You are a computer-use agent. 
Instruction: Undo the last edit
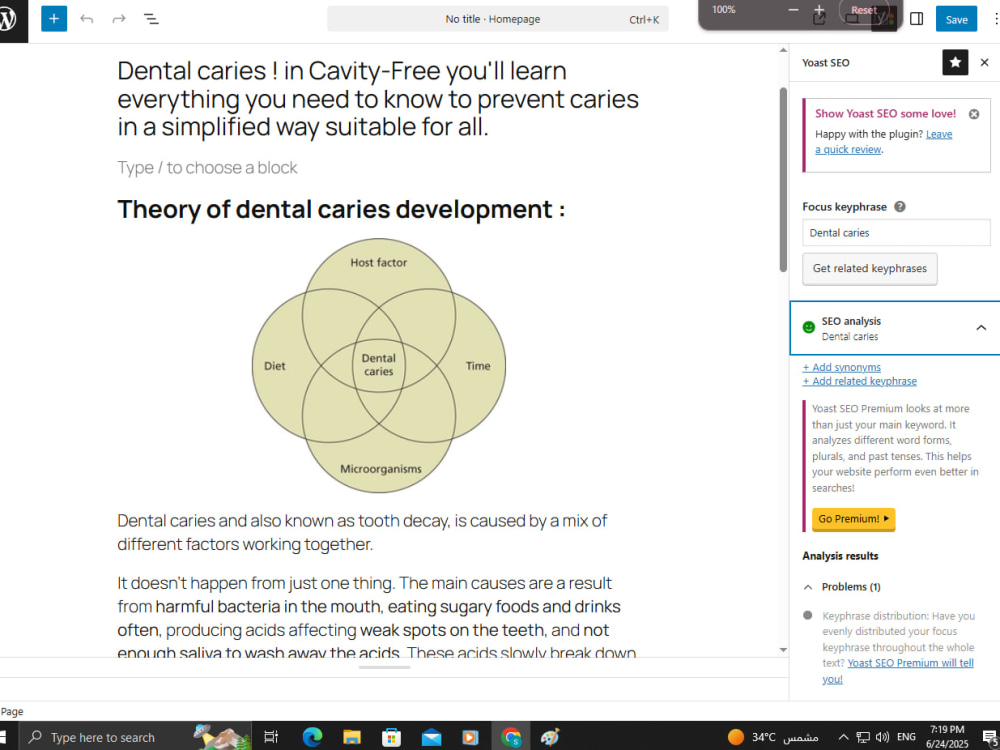click(x=87, y=19)
